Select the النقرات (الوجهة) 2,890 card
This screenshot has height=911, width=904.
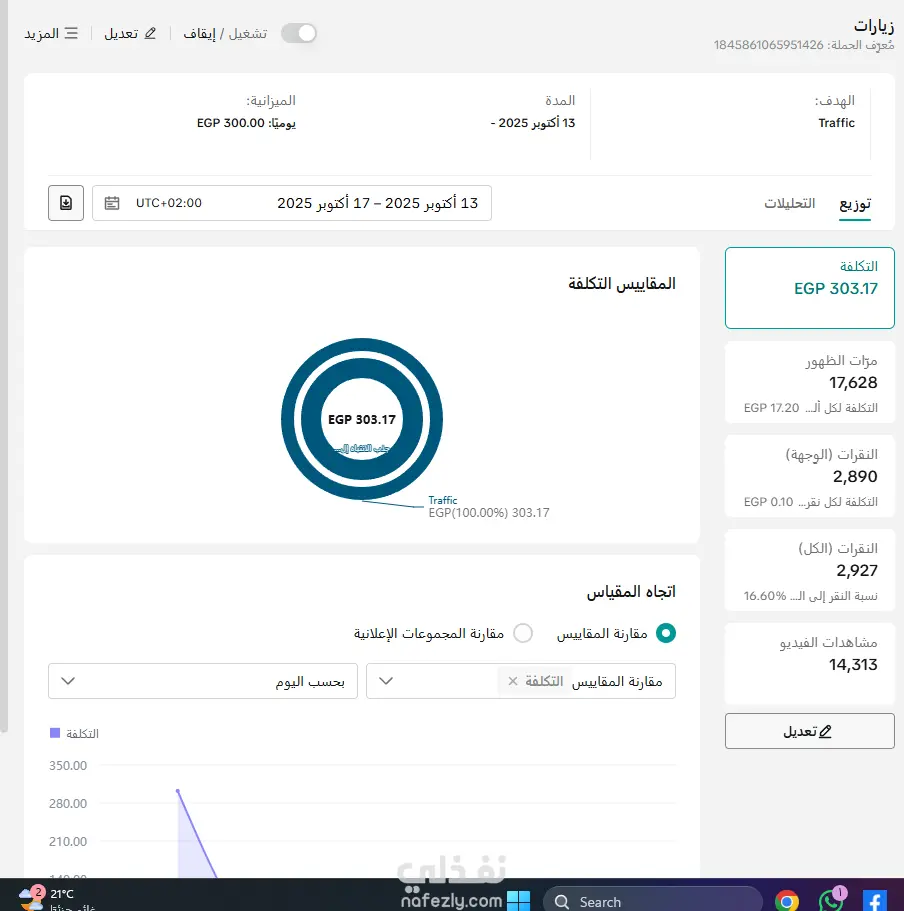click(809, 476)
